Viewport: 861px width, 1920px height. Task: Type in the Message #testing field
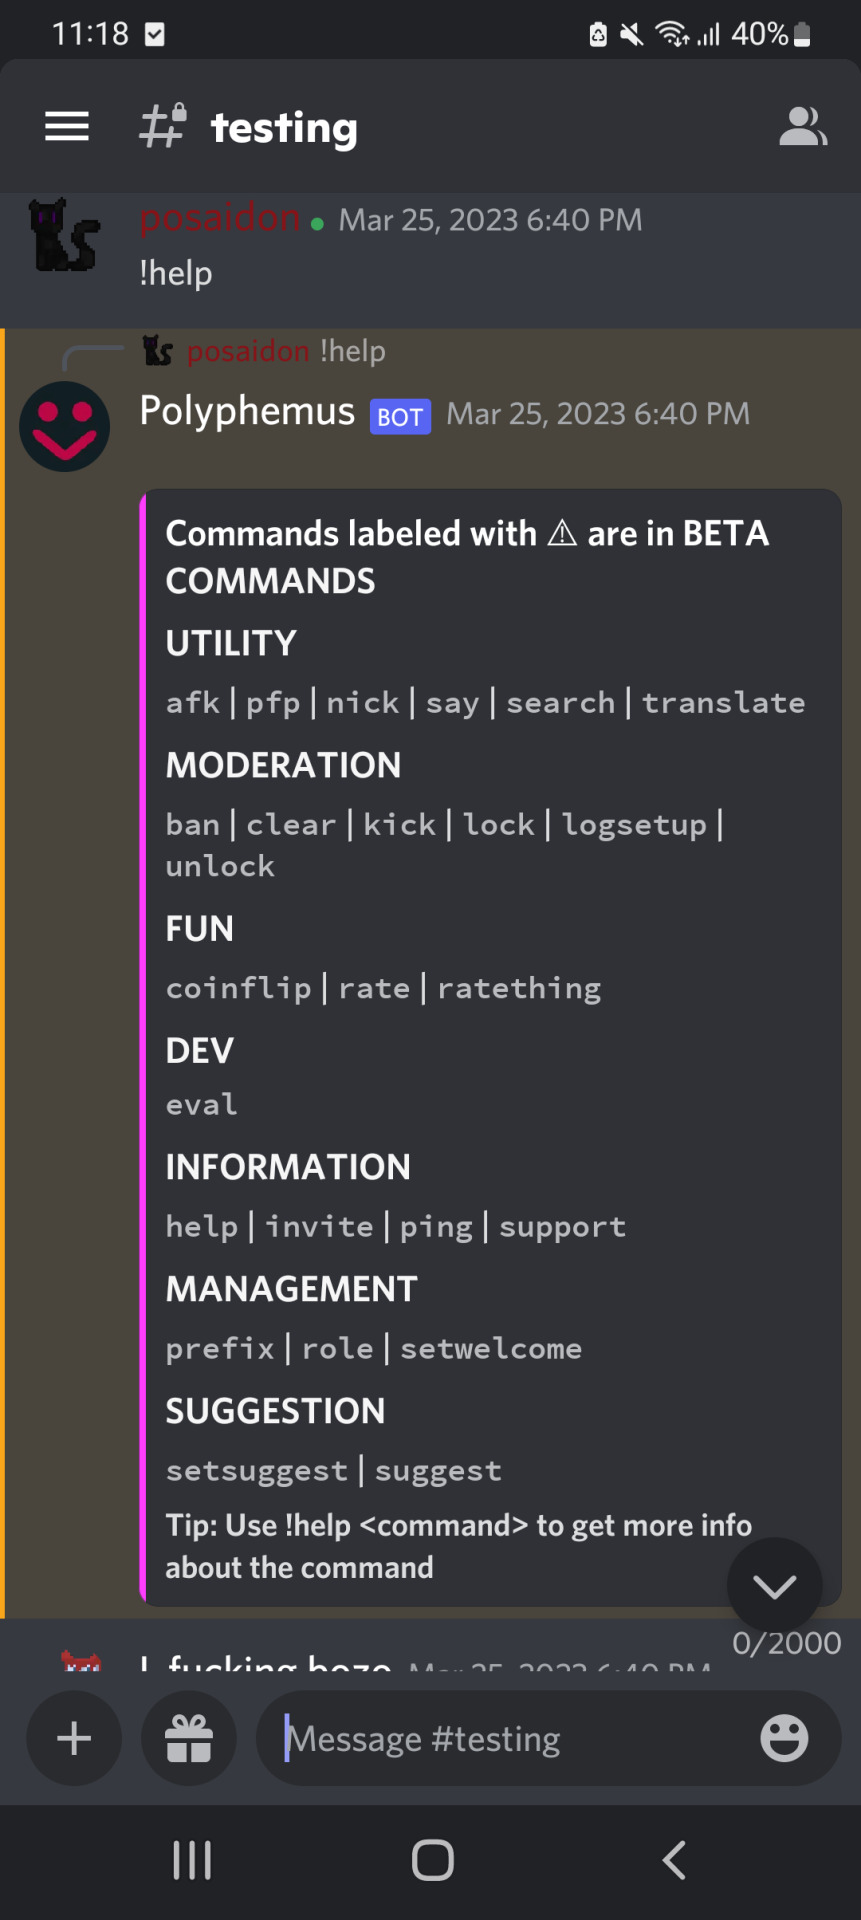click(500, 1738)
